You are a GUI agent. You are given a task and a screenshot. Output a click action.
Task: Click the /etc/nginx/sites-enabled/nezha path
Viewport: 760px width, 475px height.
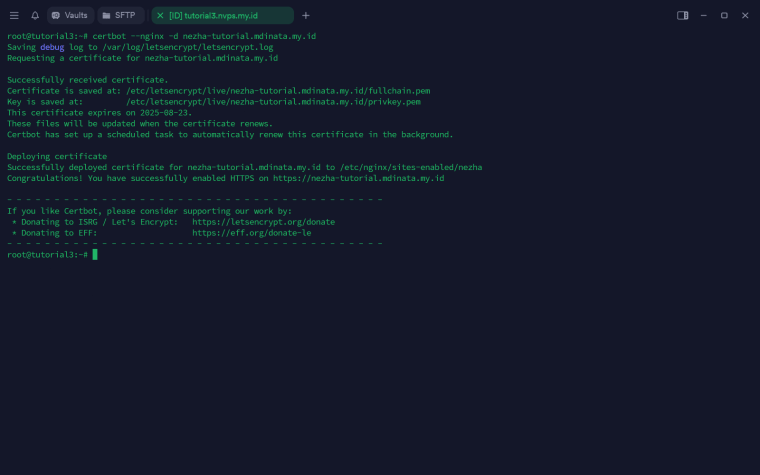click(411, 167)
